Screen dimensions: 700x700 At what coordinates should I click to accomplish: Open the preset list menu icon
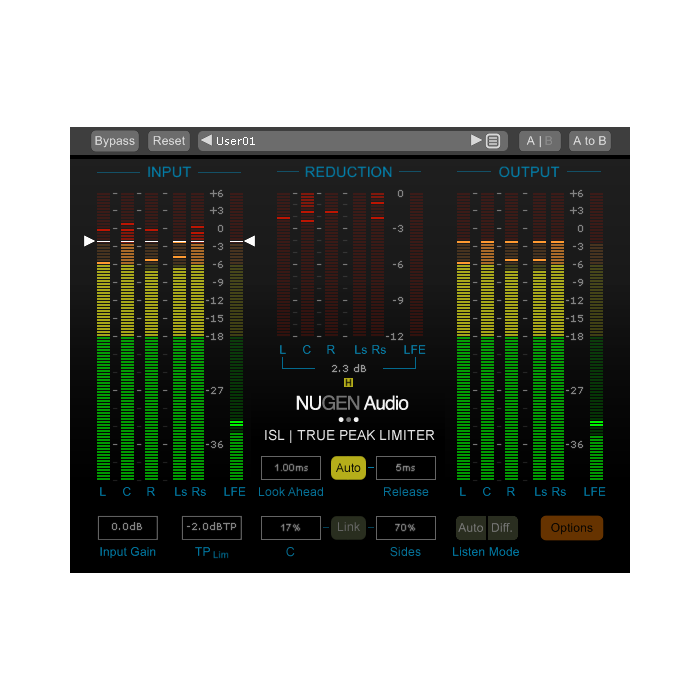pyautogui.click(x=493, y=141)
